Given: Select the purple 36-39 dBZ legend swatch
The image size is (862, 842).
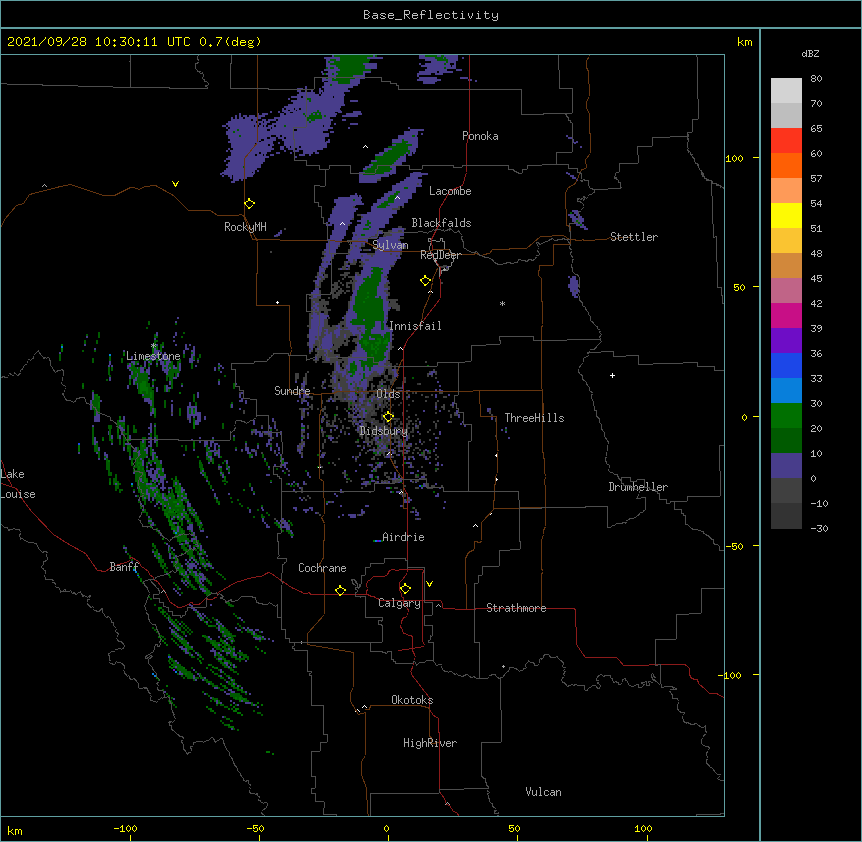Looking at the screenshot, I should [786, 341].
